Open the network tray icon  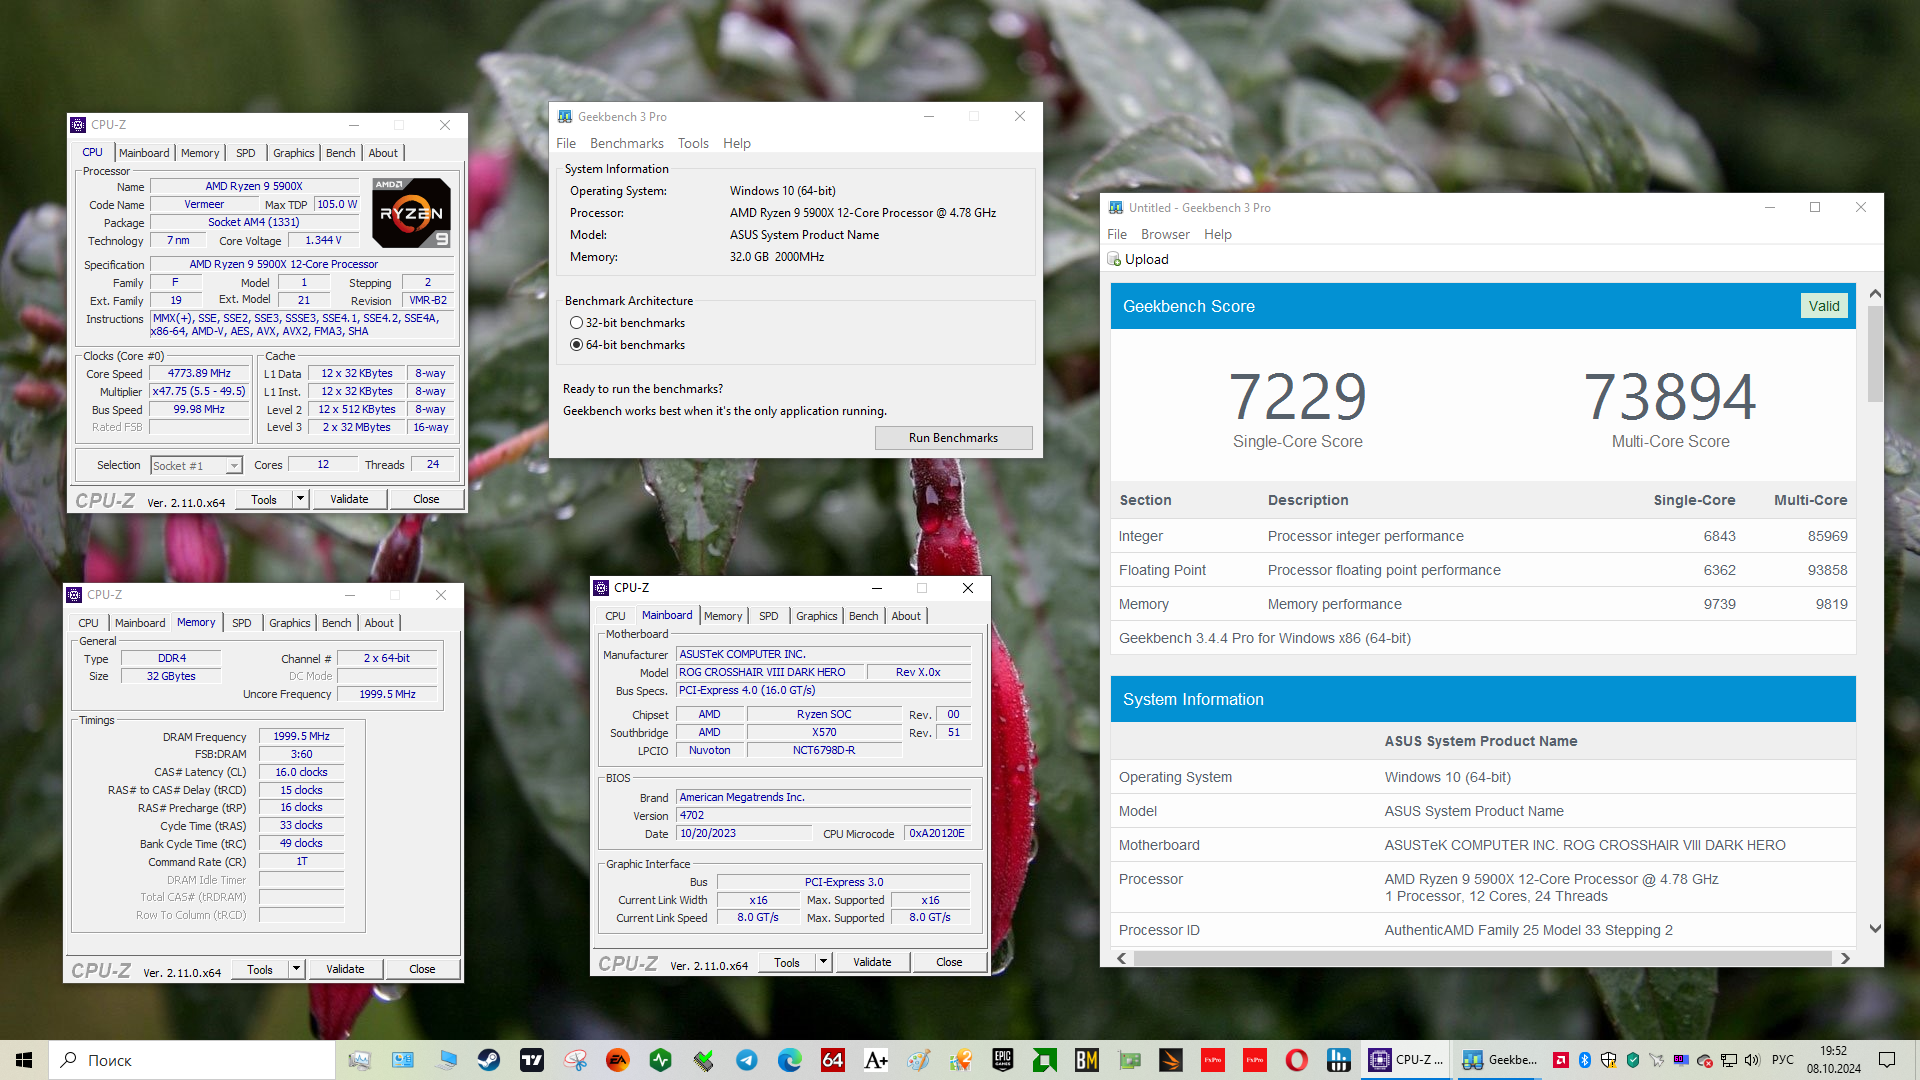[1729, 1060]
